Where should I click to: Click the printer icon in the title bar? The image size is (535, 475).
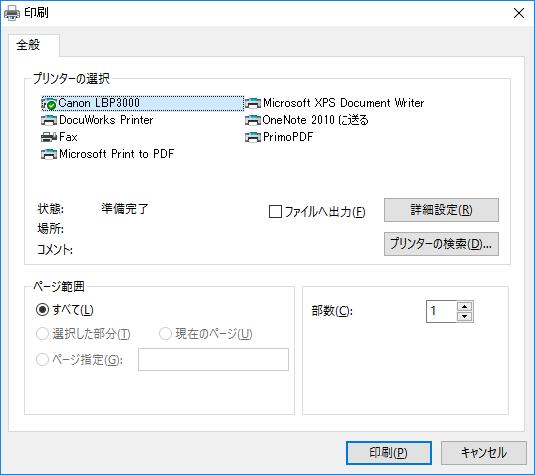pos(12,13)
